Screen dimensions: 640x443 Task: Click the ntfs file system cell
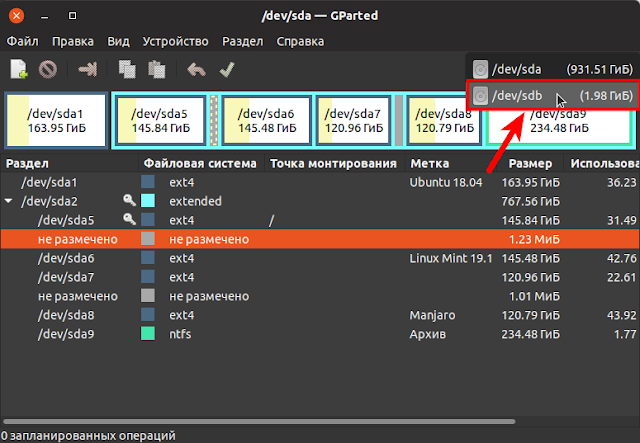180,334
